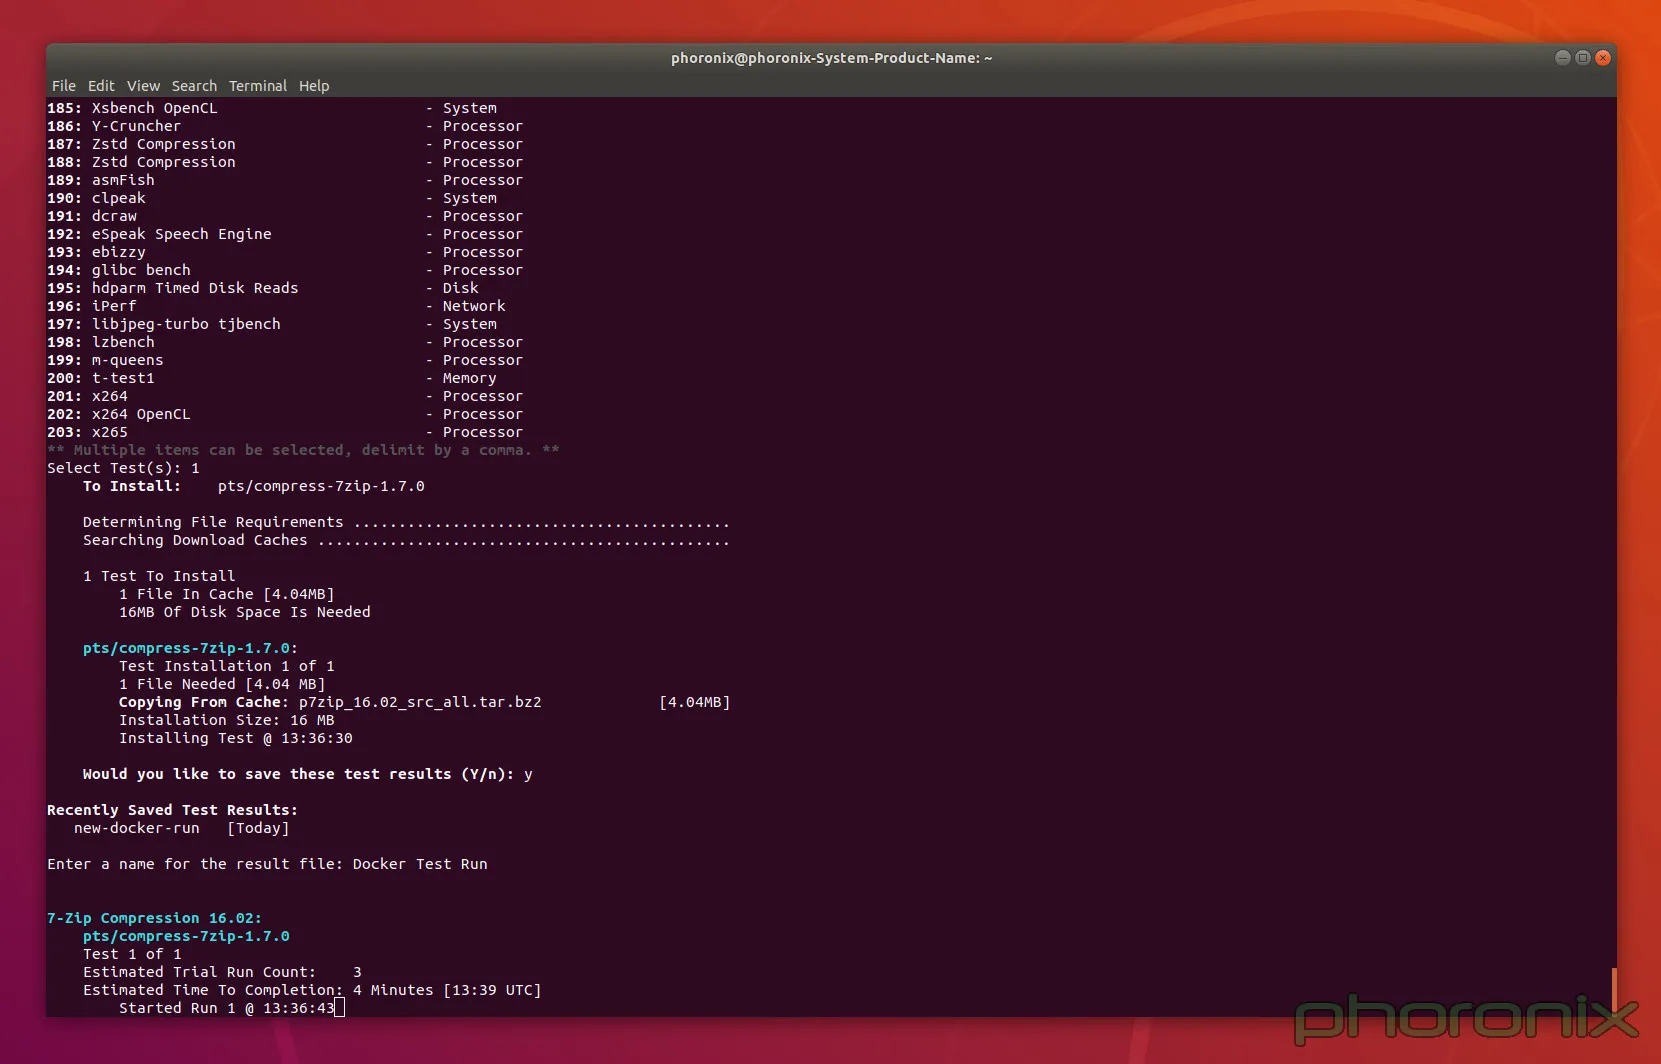Click the cyan 'pts/compress-7zip-1.7.0:' install header
Image resolution: width=1661 pixels, height=1064 pixels.
point(190,648)
